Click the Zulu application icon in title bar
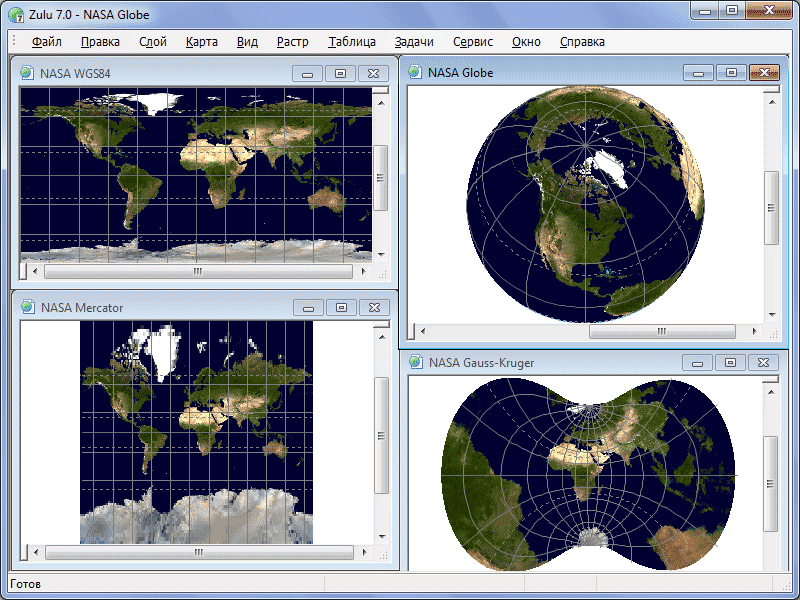The height and width of the screenshot is (600, 800). (16, 10)
